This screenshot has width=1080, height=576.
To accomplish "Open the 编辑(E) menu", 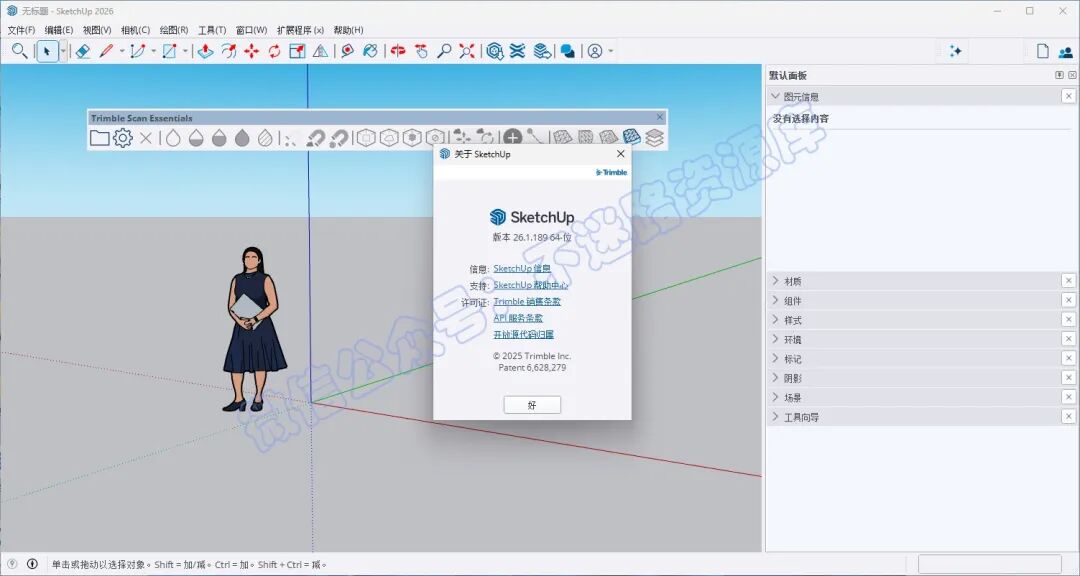I will click(59, 30).
